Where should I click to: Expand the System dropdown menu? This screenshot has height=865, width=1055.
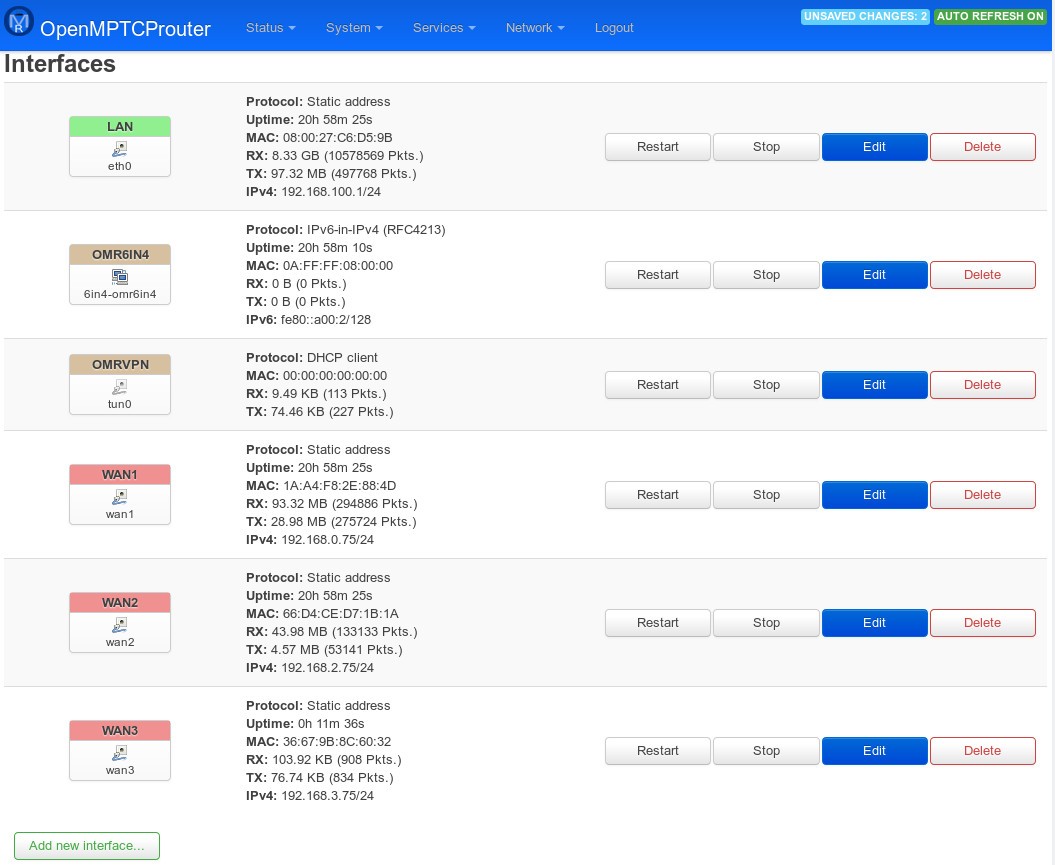click(354, 28)
